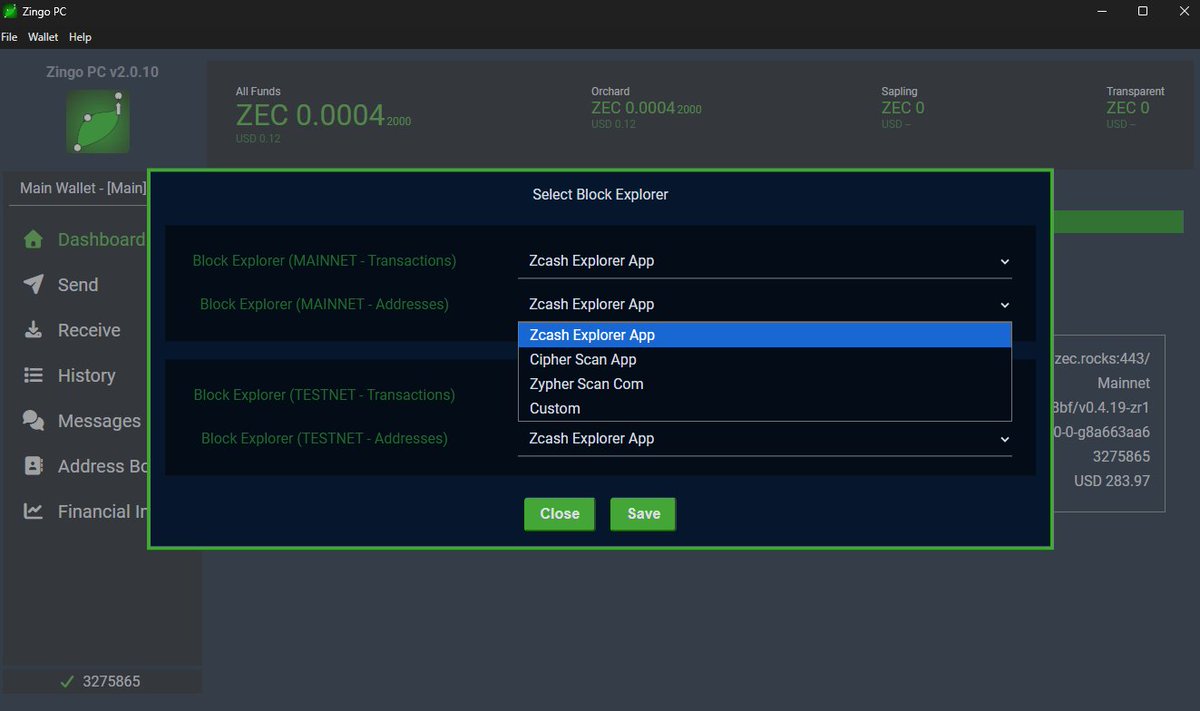Click the Mainnet network value
This screenshot has height=711, width=1200.
(1123, 383)
